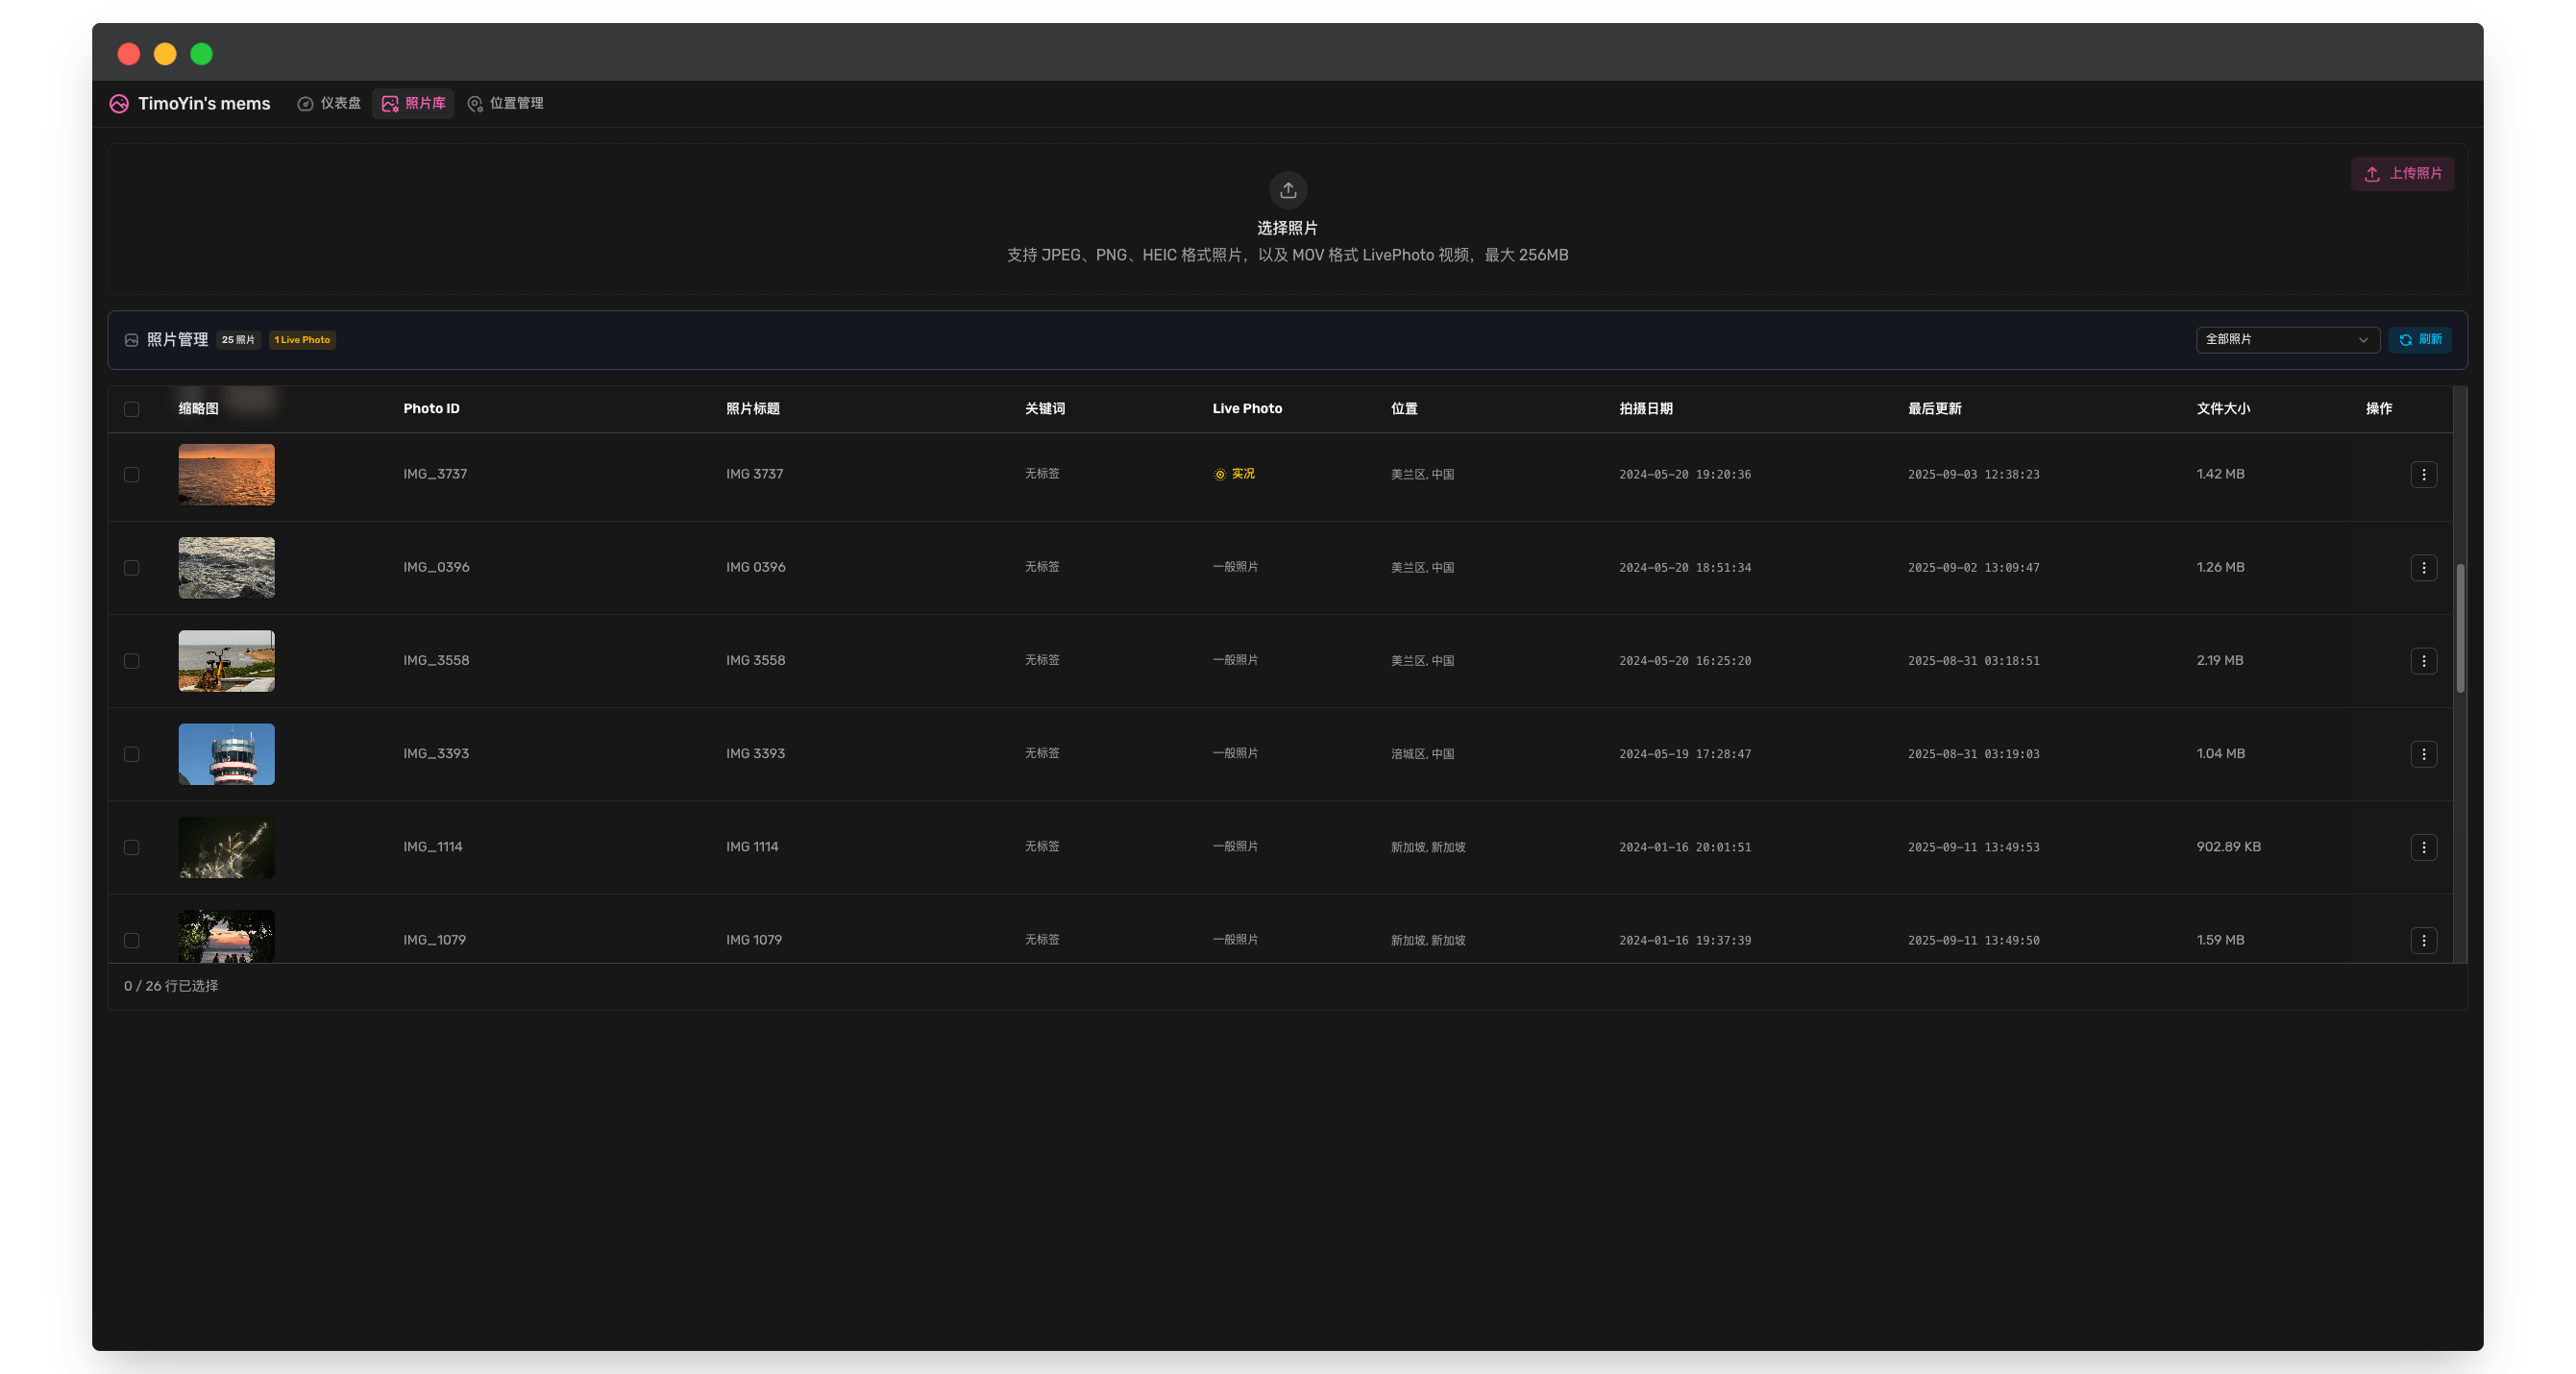This screenshot has height=1374, width=2576.
Task: Open actions menu for IMG_3393 row
Action: coord(2423,754)
